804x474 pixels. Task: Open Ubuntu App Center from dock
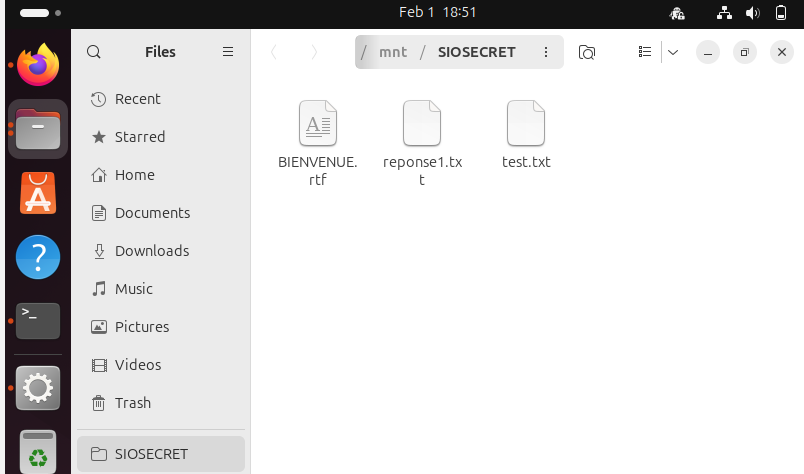point(38,193)
